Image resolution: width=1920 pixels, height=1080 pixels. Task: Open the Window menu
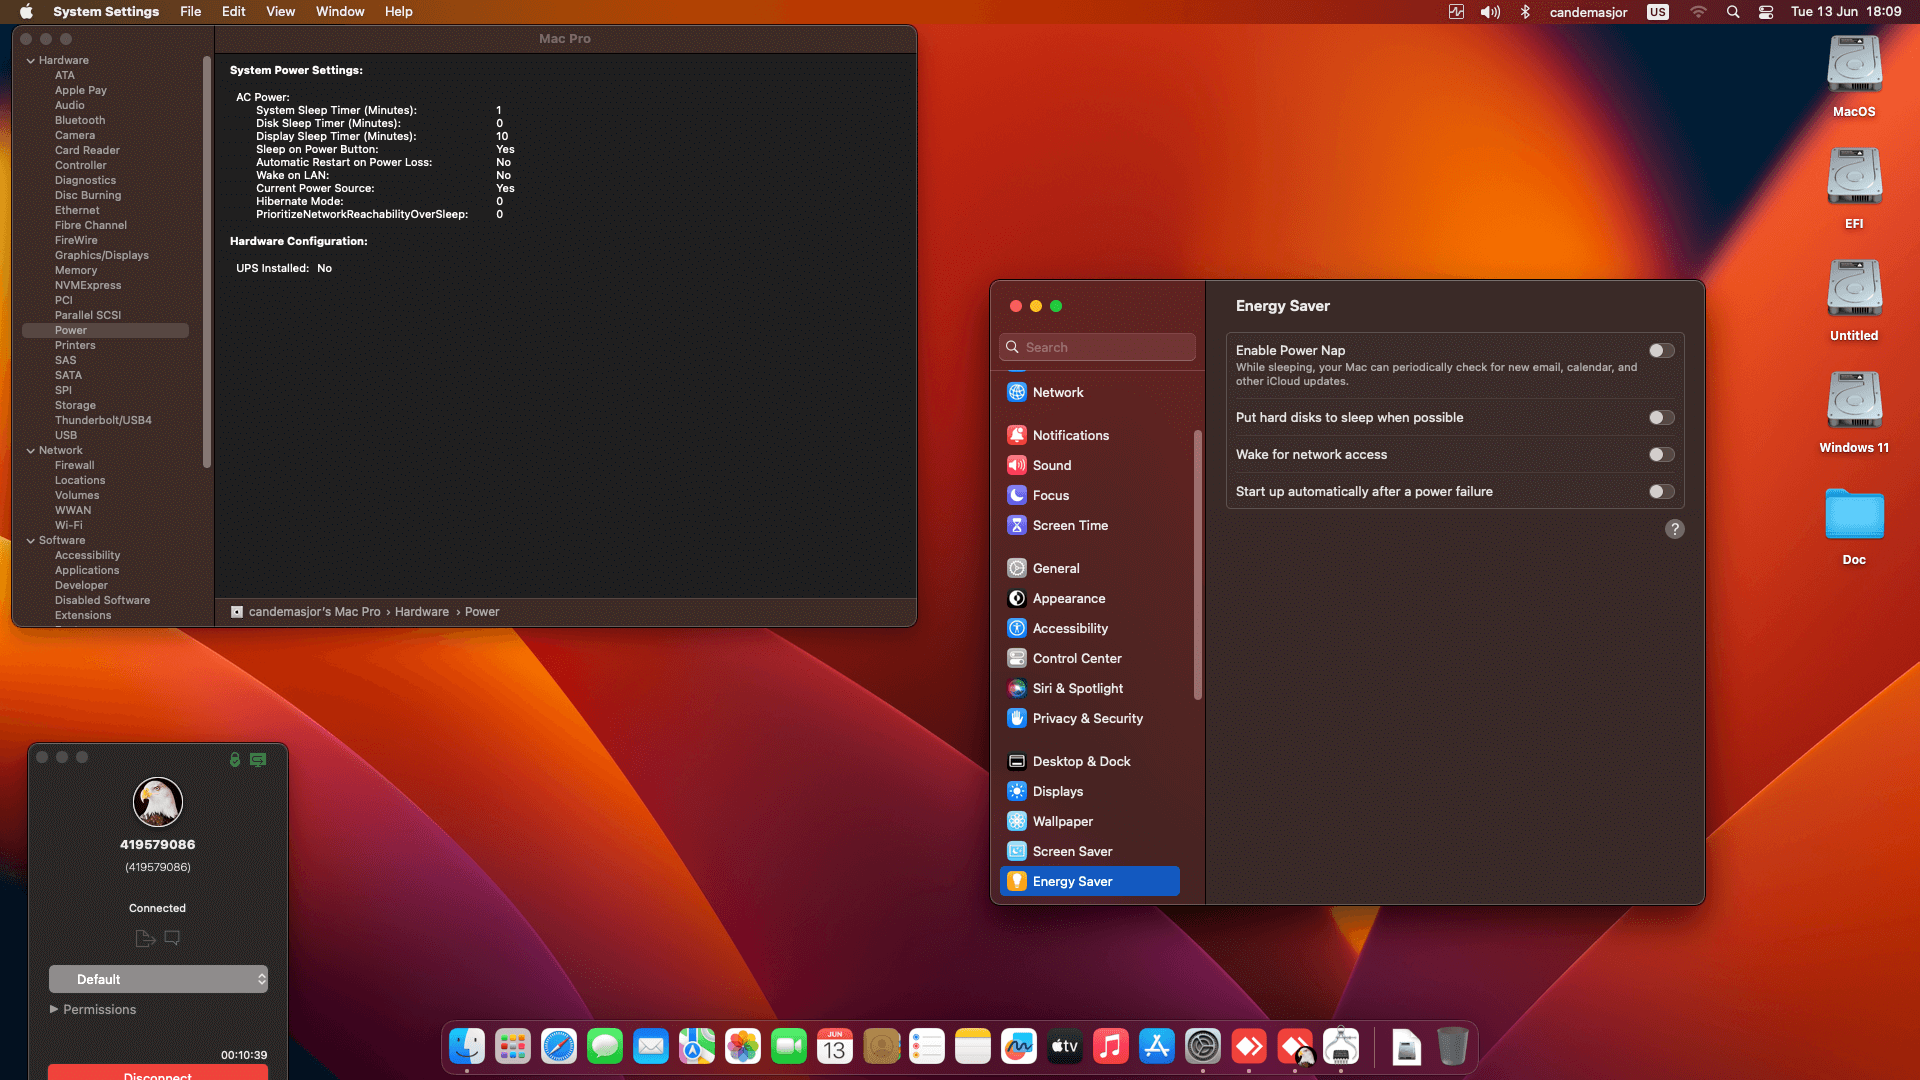[x=340, y=12]
